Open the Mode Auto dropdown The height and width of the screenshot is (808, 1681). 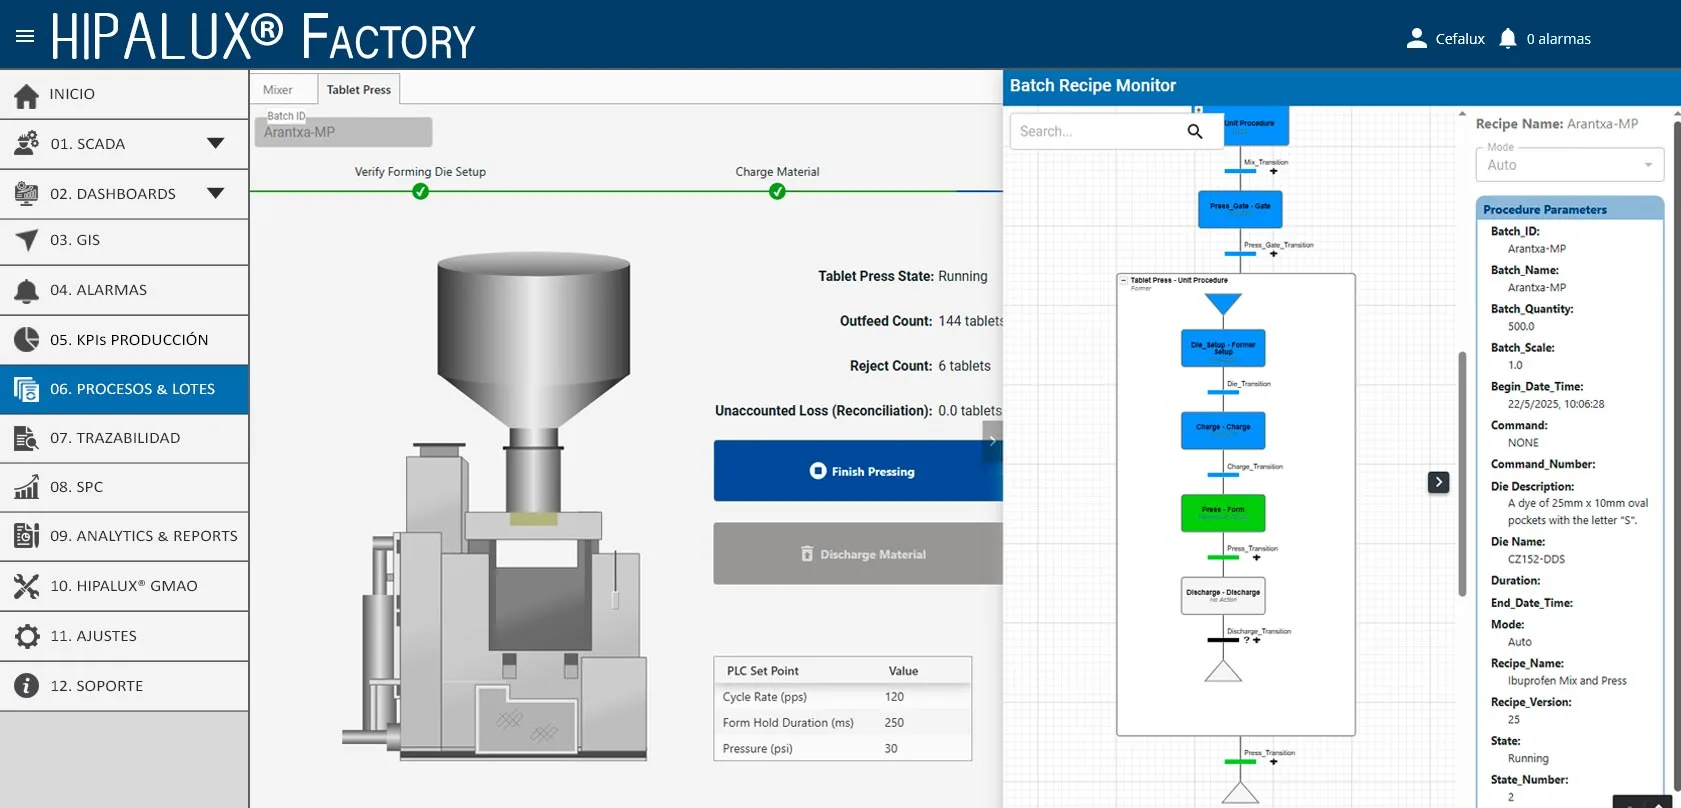coord(1569,165)
